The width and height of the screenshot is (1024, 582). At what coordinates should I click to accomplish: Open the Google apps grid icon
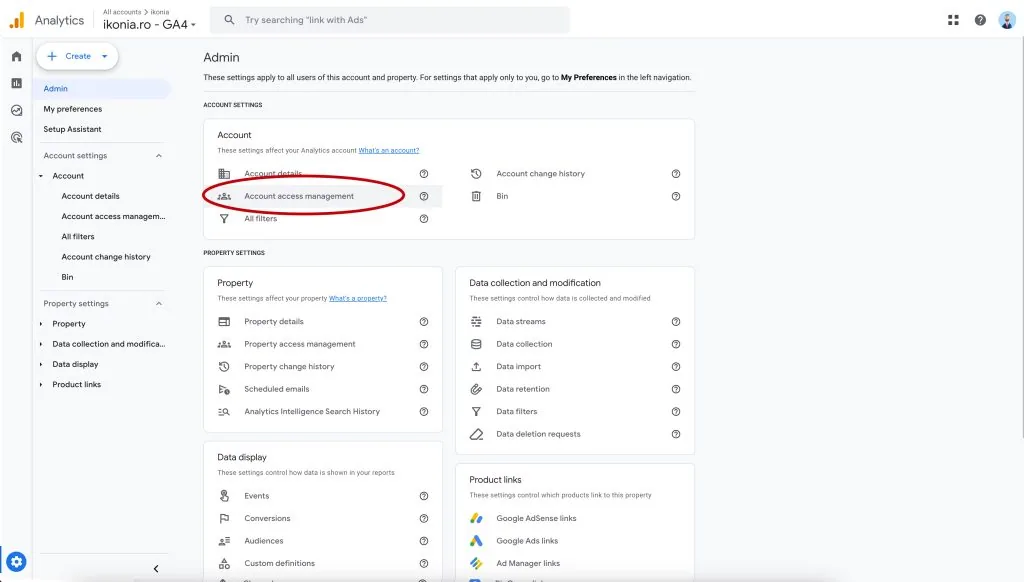(953, 20)
